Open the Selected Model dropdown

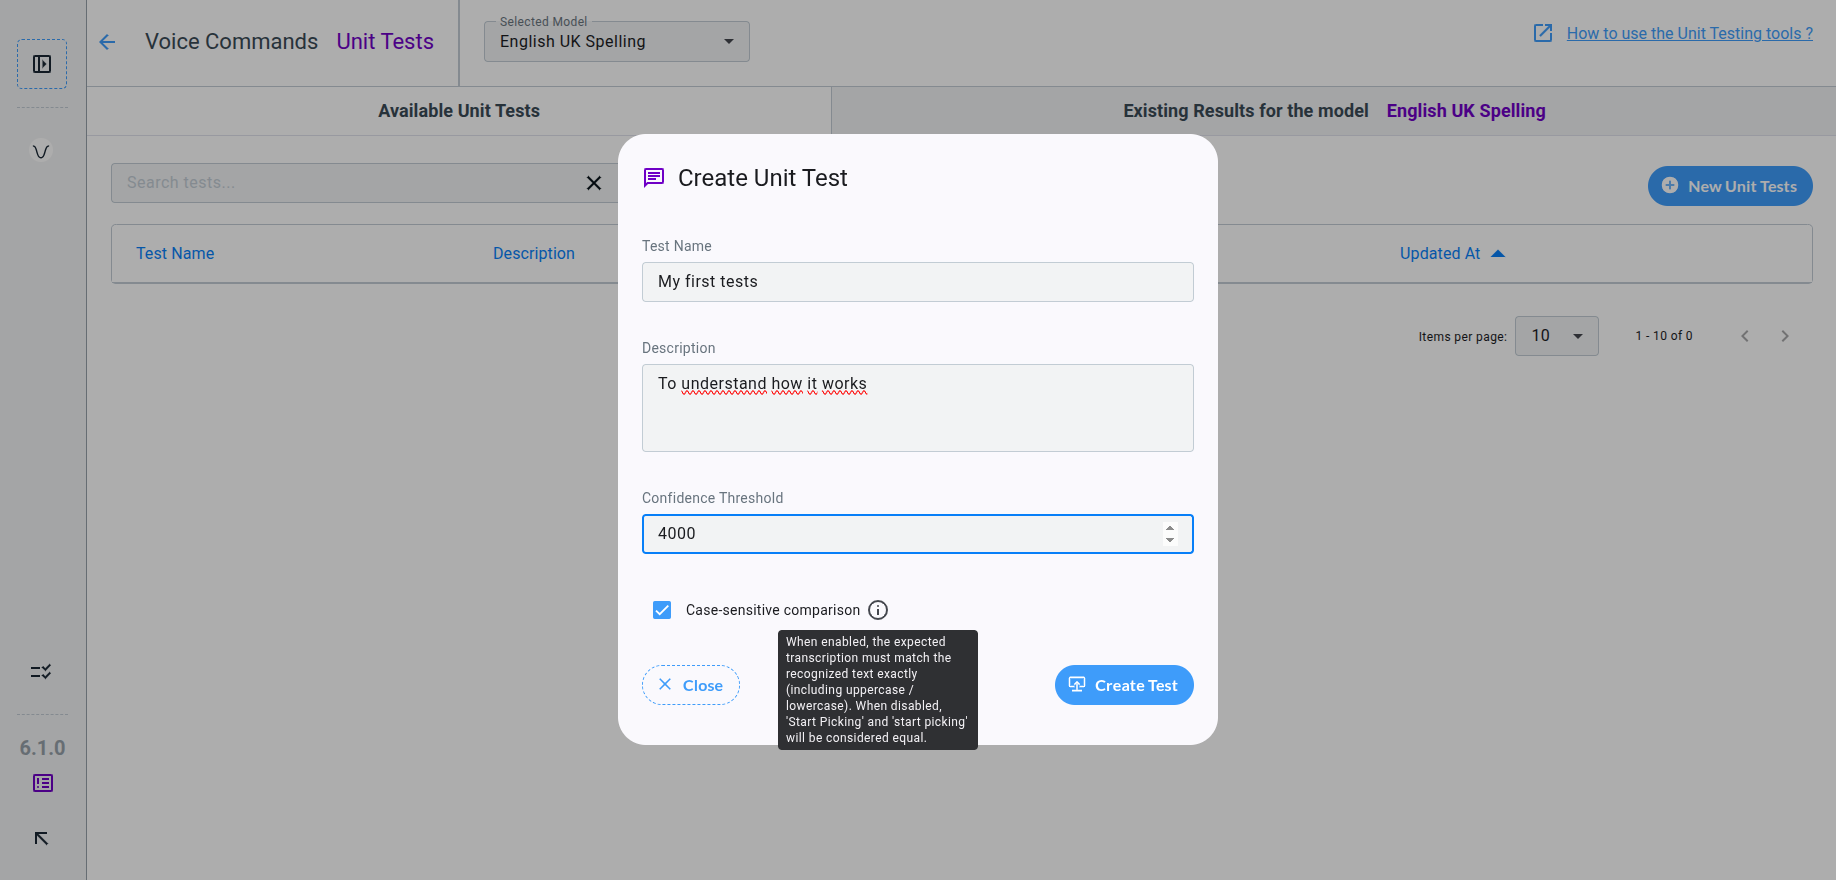tap(616, 42)
